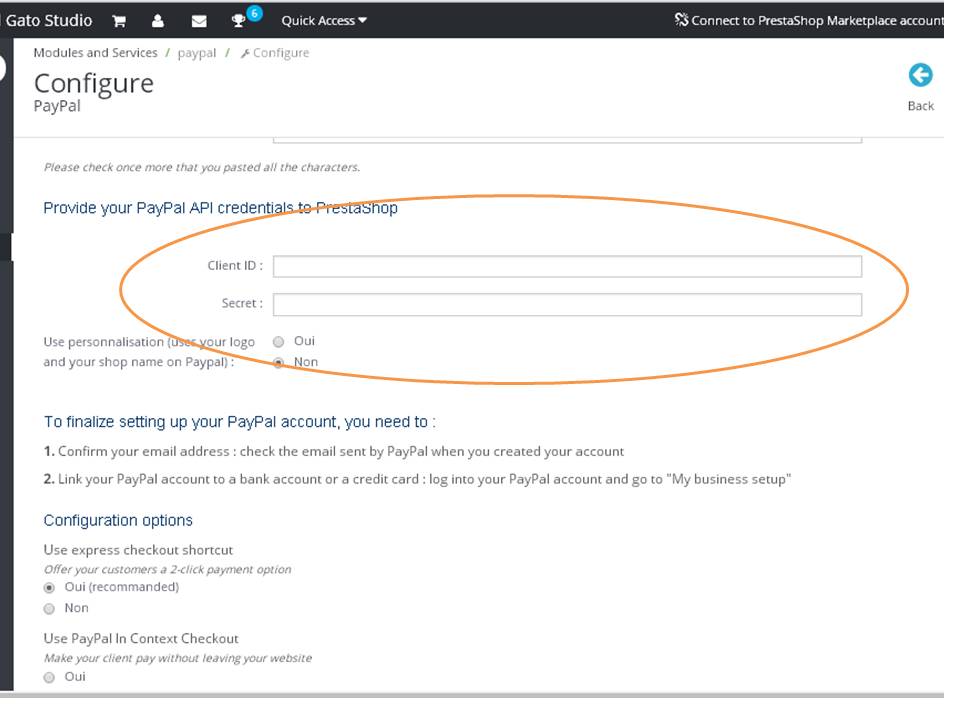The height and width of the screenshot is (720, 960).
Task: Click the 'Use PayPal In Context Checkout' label
Action: (x=141, y=639)
